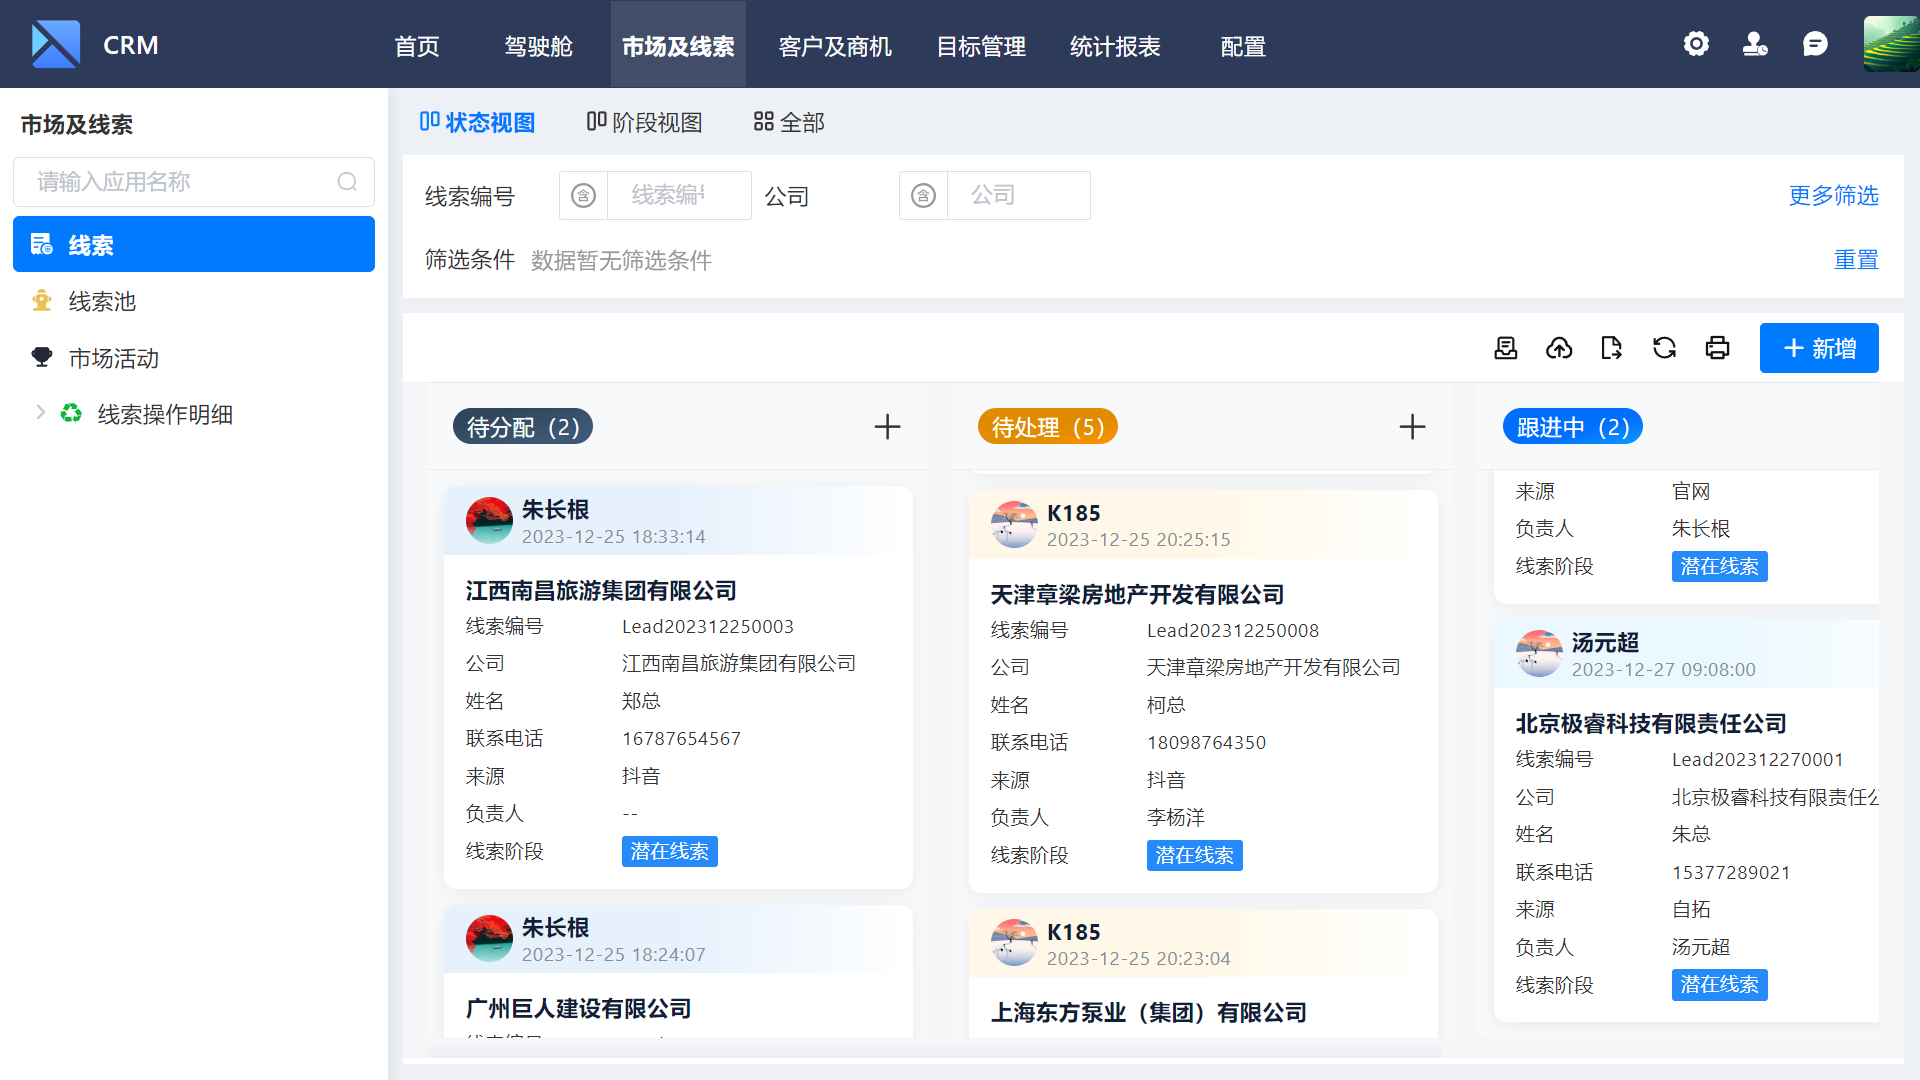The height and width of the screenshot is (1080, 1920).
Task: Toggle the 含 match mode on 线索编号 filter
Action: click(583, 195)
